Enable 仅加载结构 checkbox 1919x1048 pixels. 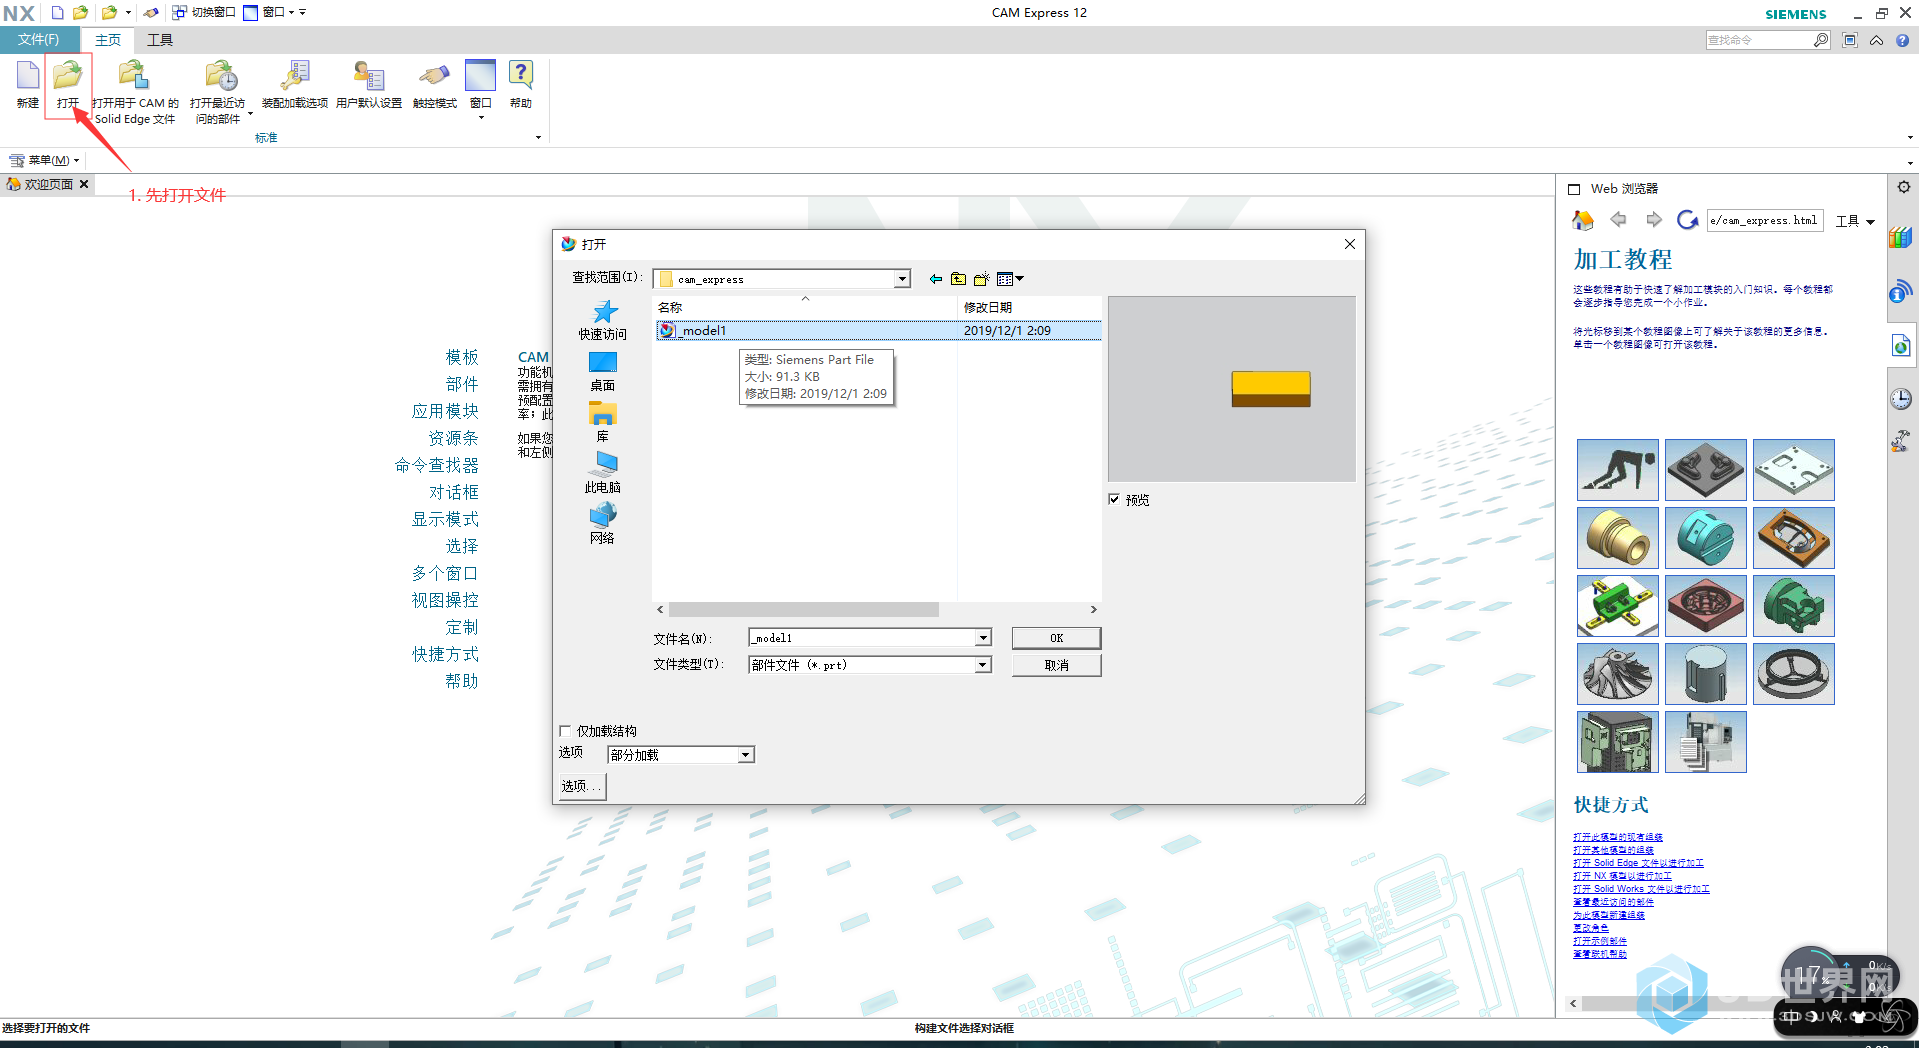565,731
